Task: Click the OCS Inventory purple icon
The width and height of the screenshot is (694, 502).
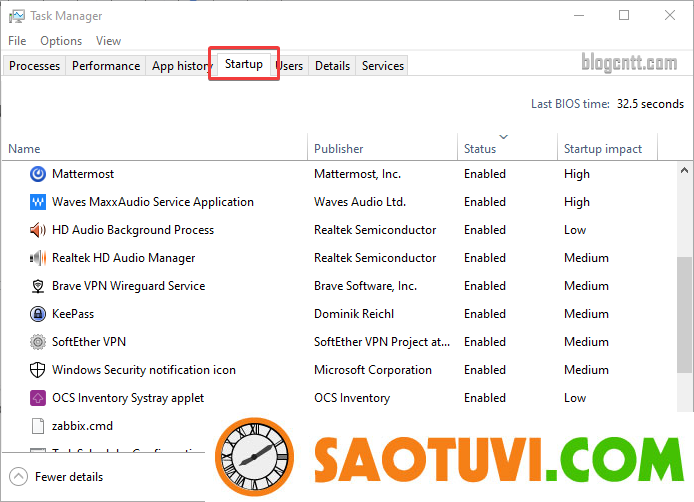Action: click(x=38, y=398)
